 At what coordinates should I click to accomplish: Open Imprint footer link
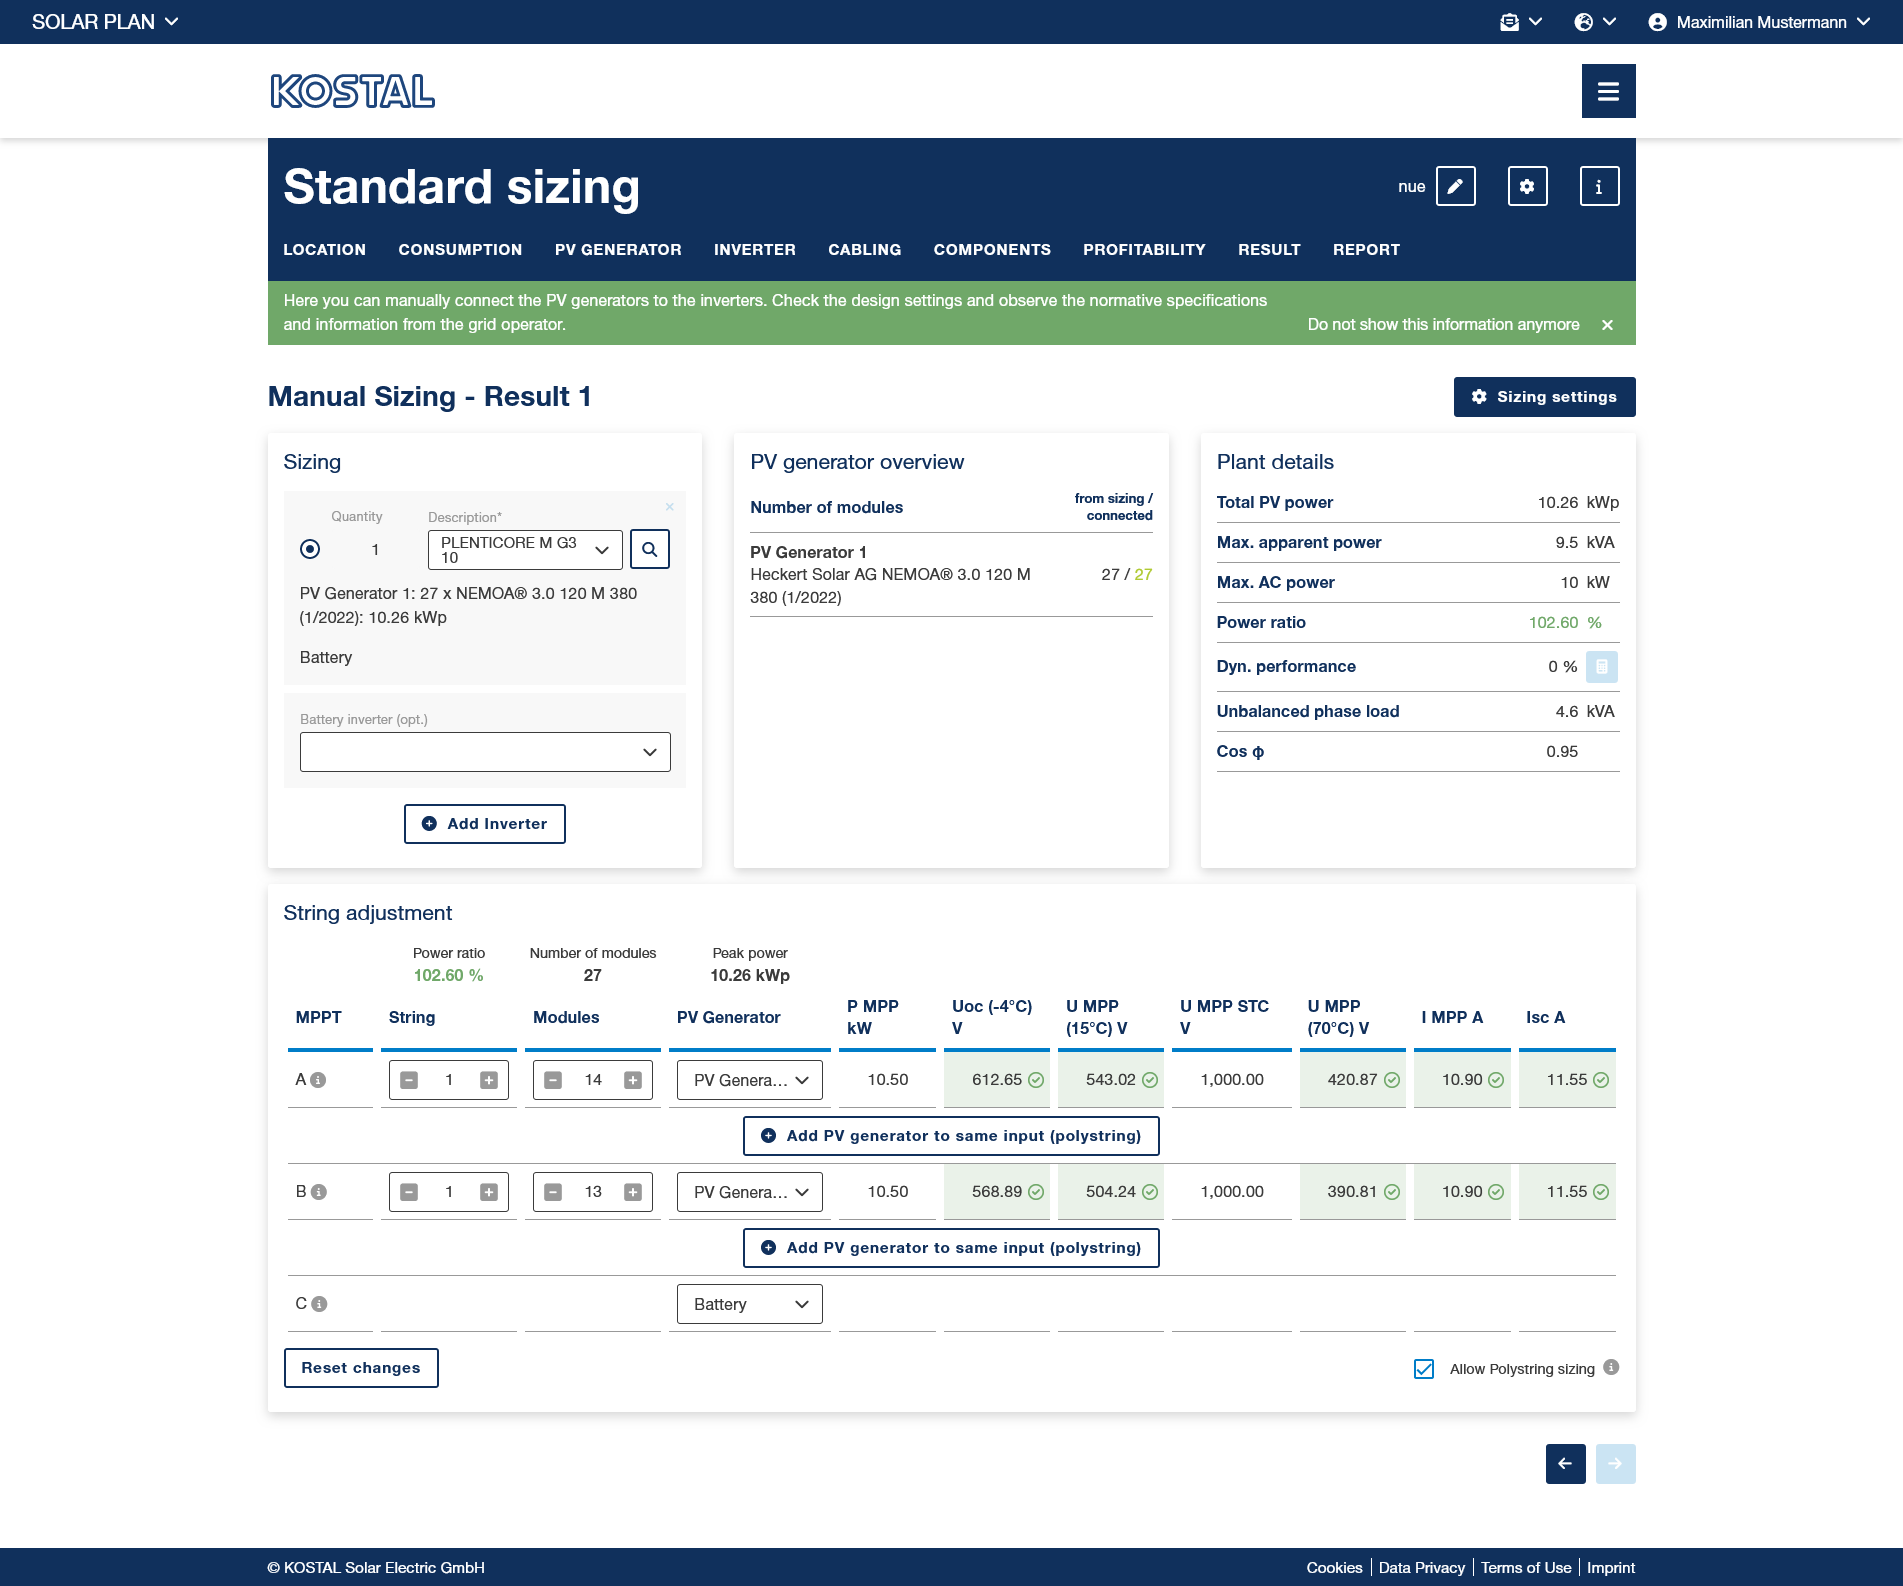(1611, 1568)
